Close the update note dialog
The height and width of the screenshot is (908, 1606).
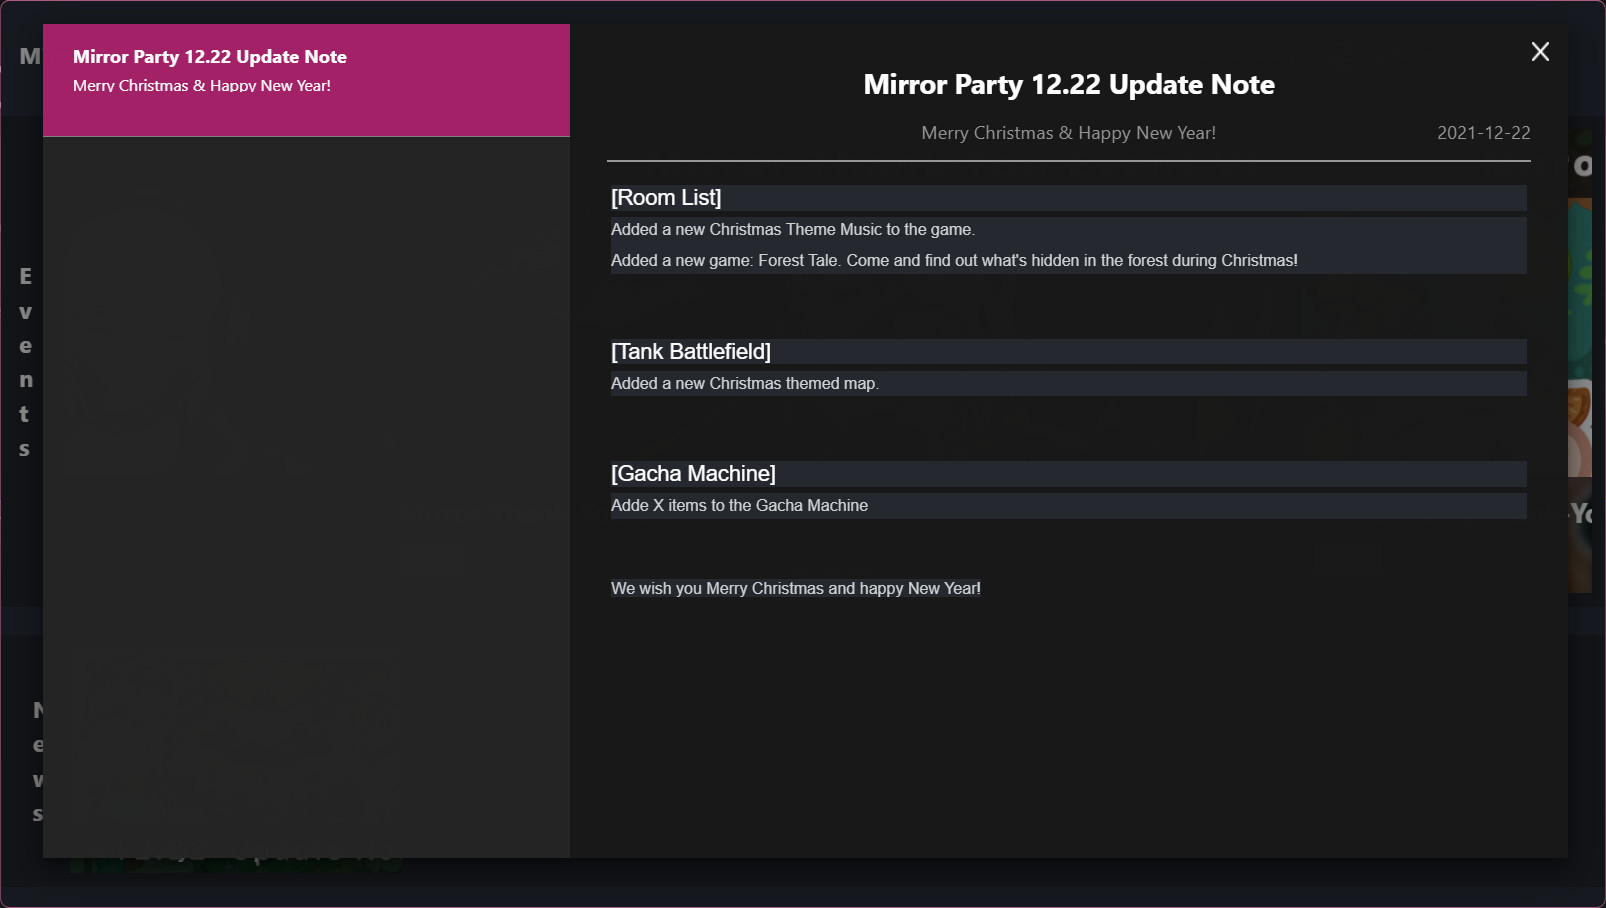(1540, 51)
